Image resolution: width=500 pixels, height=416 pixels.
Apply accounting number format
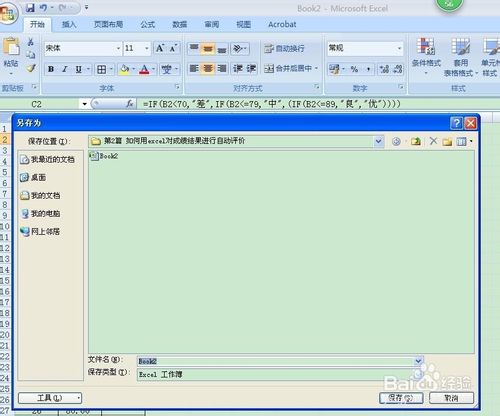coord(334,69)
